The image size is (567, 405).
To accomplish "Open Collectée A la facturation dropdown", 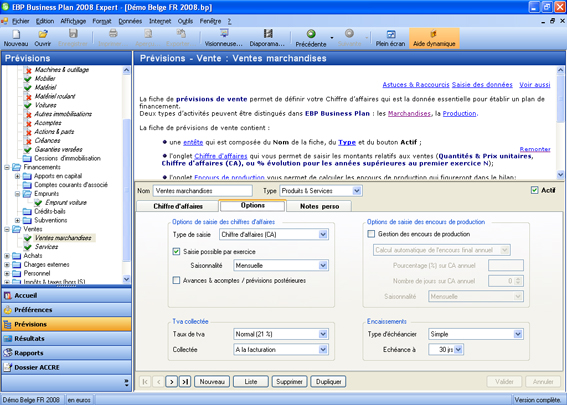I will pos(323,350).
